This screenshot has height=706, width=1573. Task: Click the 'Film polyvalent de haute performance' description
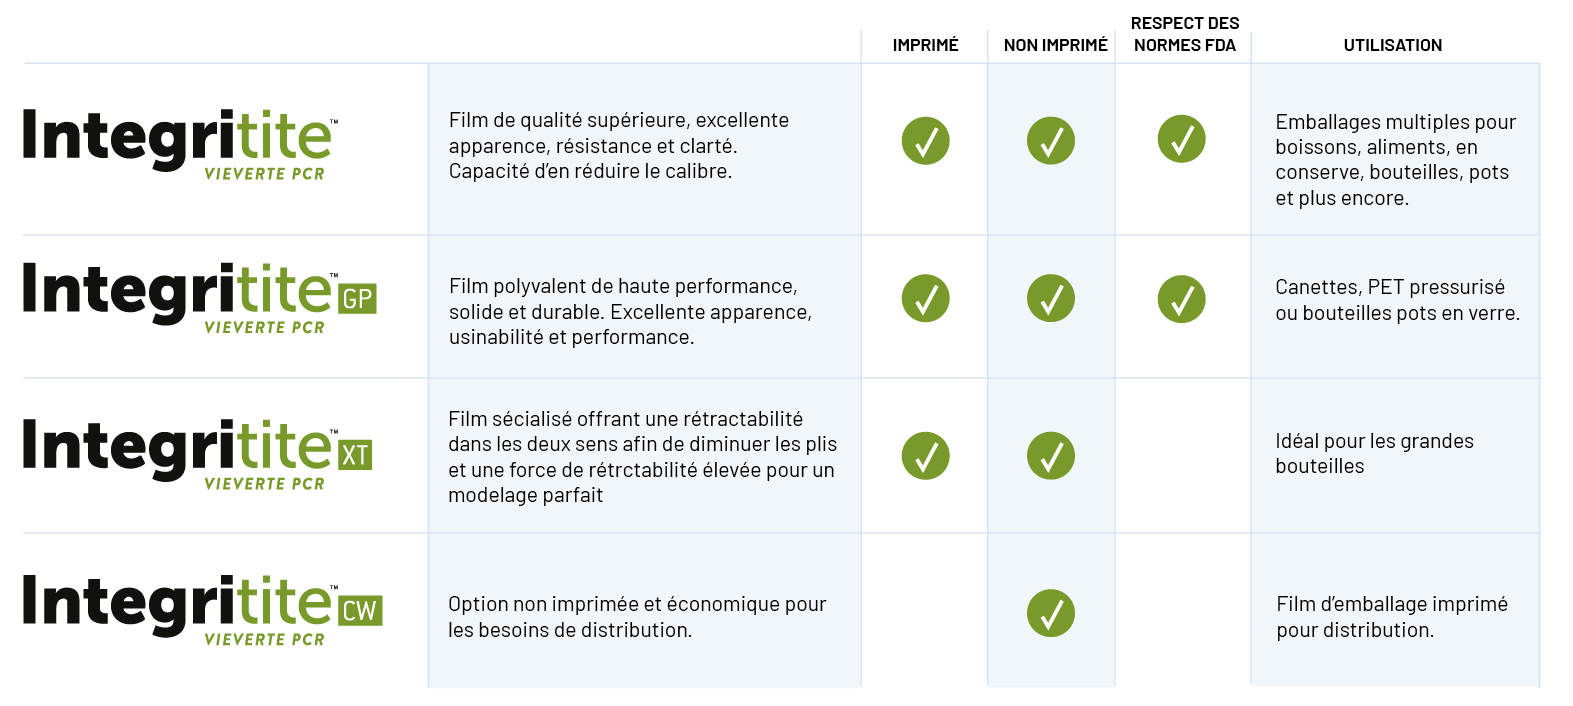click(x=630, y=312)
